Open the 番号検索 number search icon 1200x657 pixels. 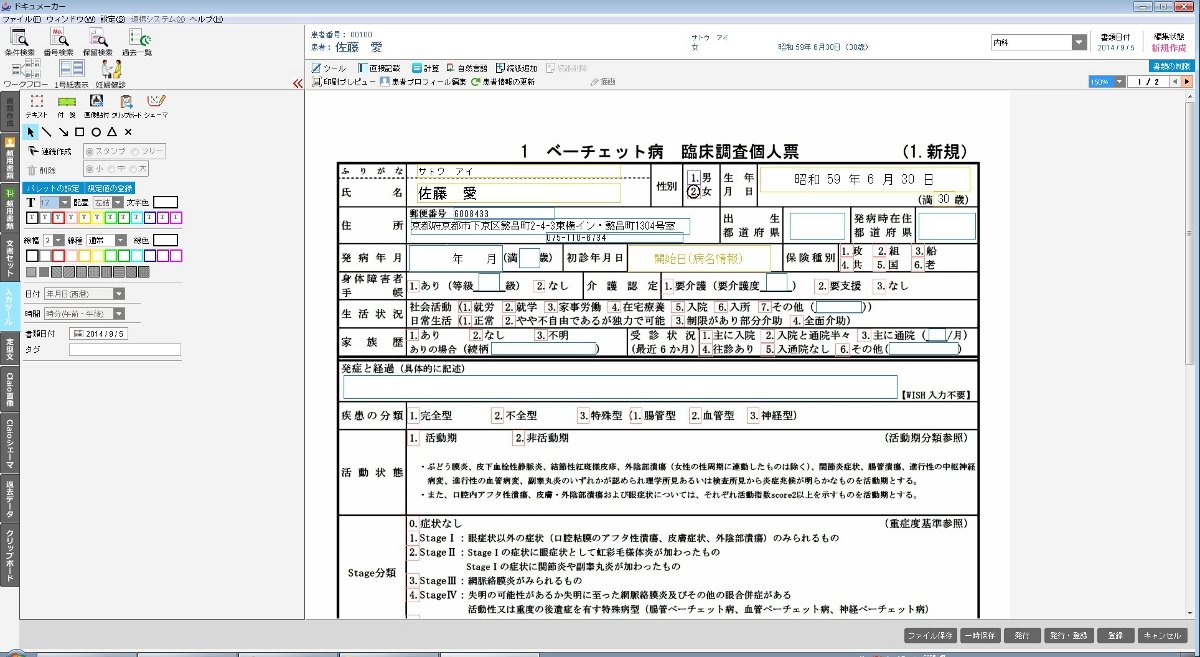click(x=58, y=40)
